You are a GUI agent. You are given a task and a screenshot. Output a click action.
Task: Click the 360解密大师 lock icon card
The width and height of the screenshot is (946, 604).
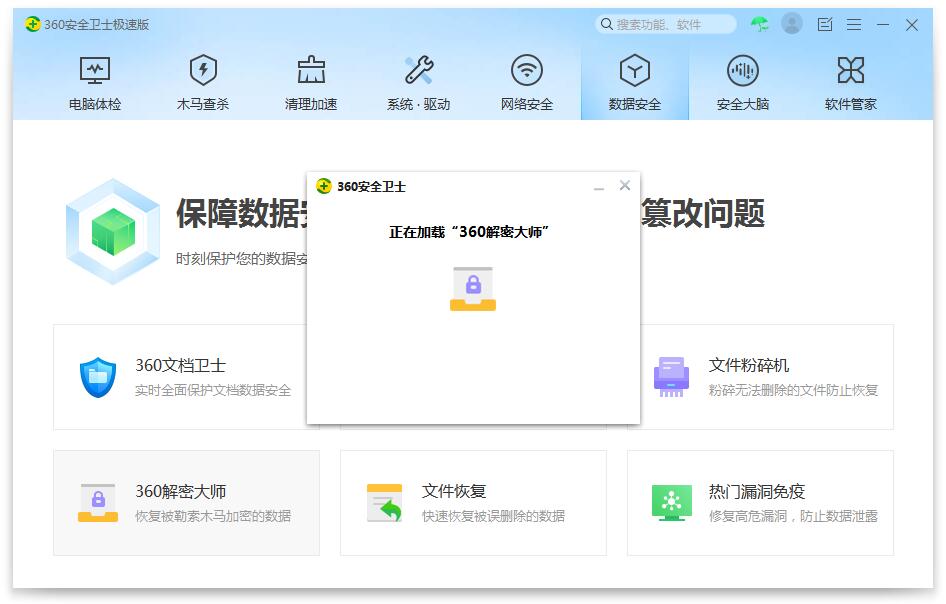[186, 503]
